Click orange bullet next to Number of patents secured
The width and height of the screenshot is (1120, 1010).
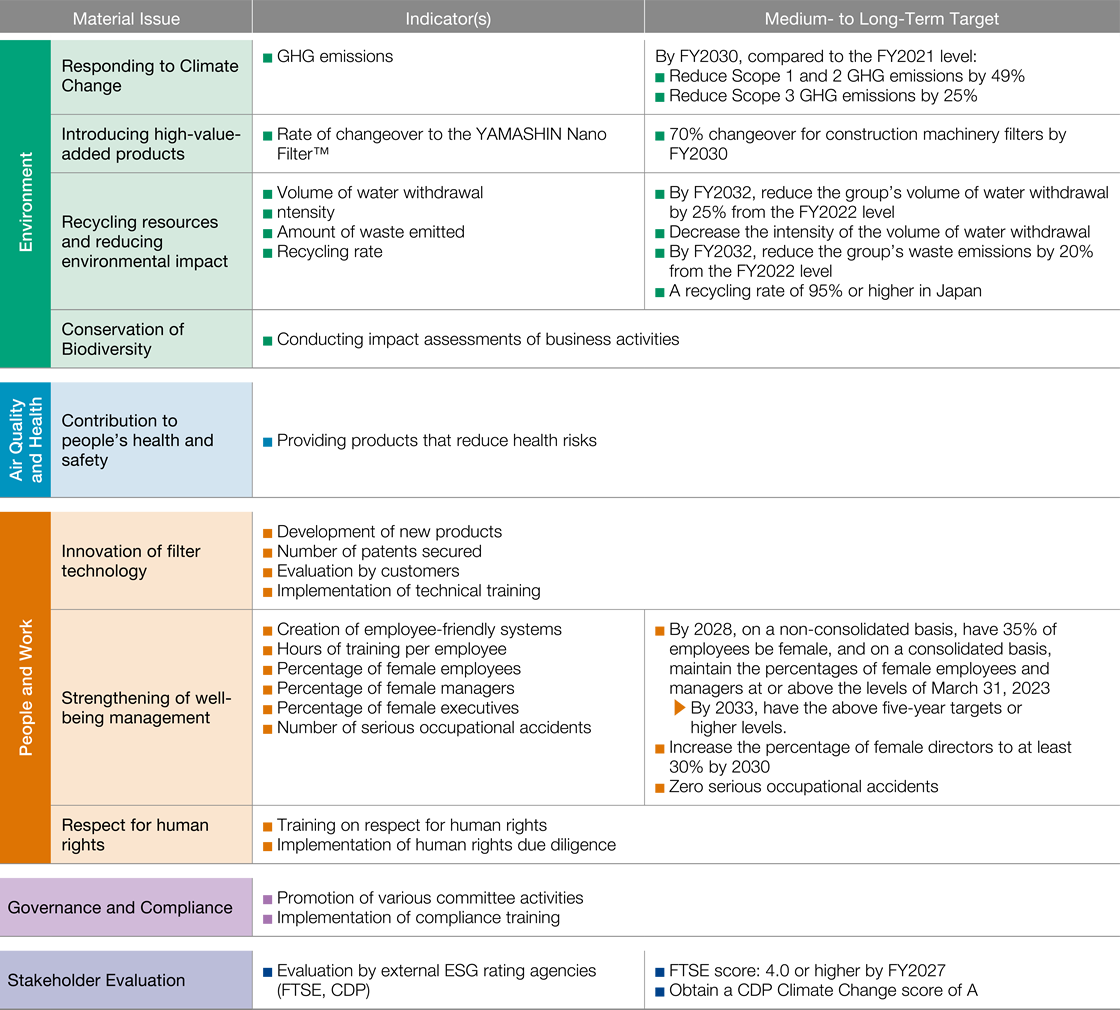[267, 552]
